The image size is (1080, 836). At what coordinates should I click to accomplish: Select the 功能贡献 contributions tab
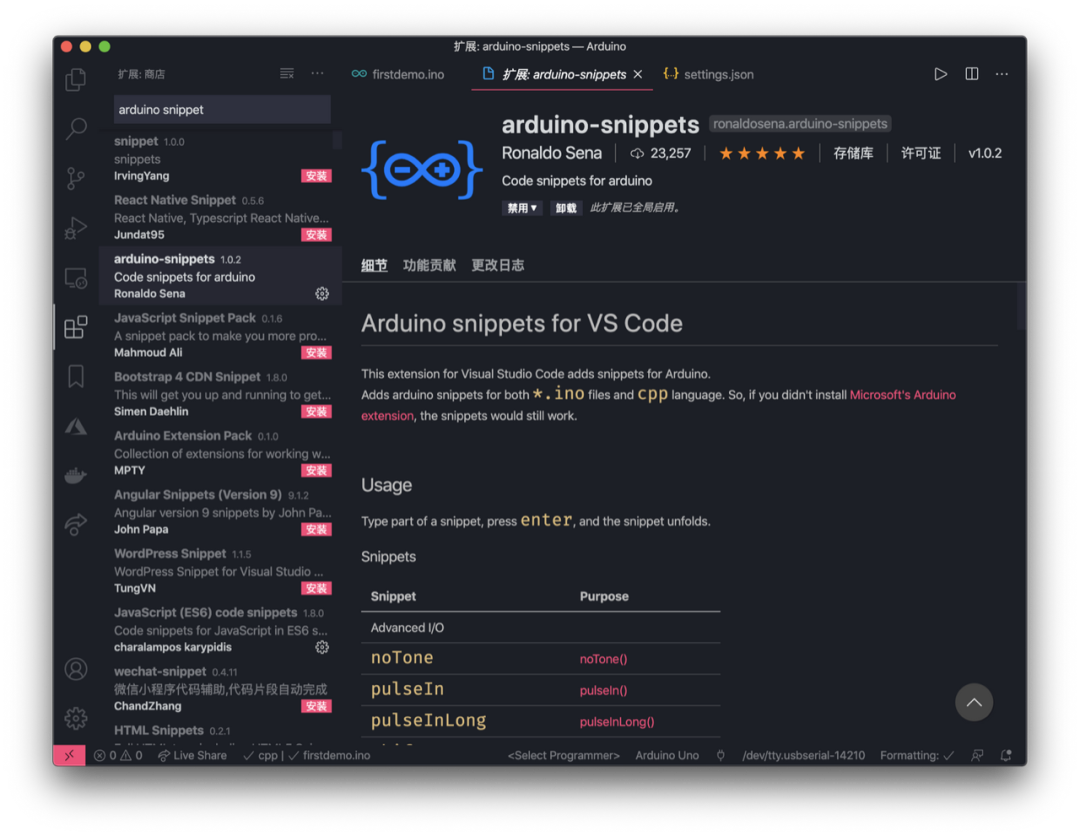(x=429, y=265)
